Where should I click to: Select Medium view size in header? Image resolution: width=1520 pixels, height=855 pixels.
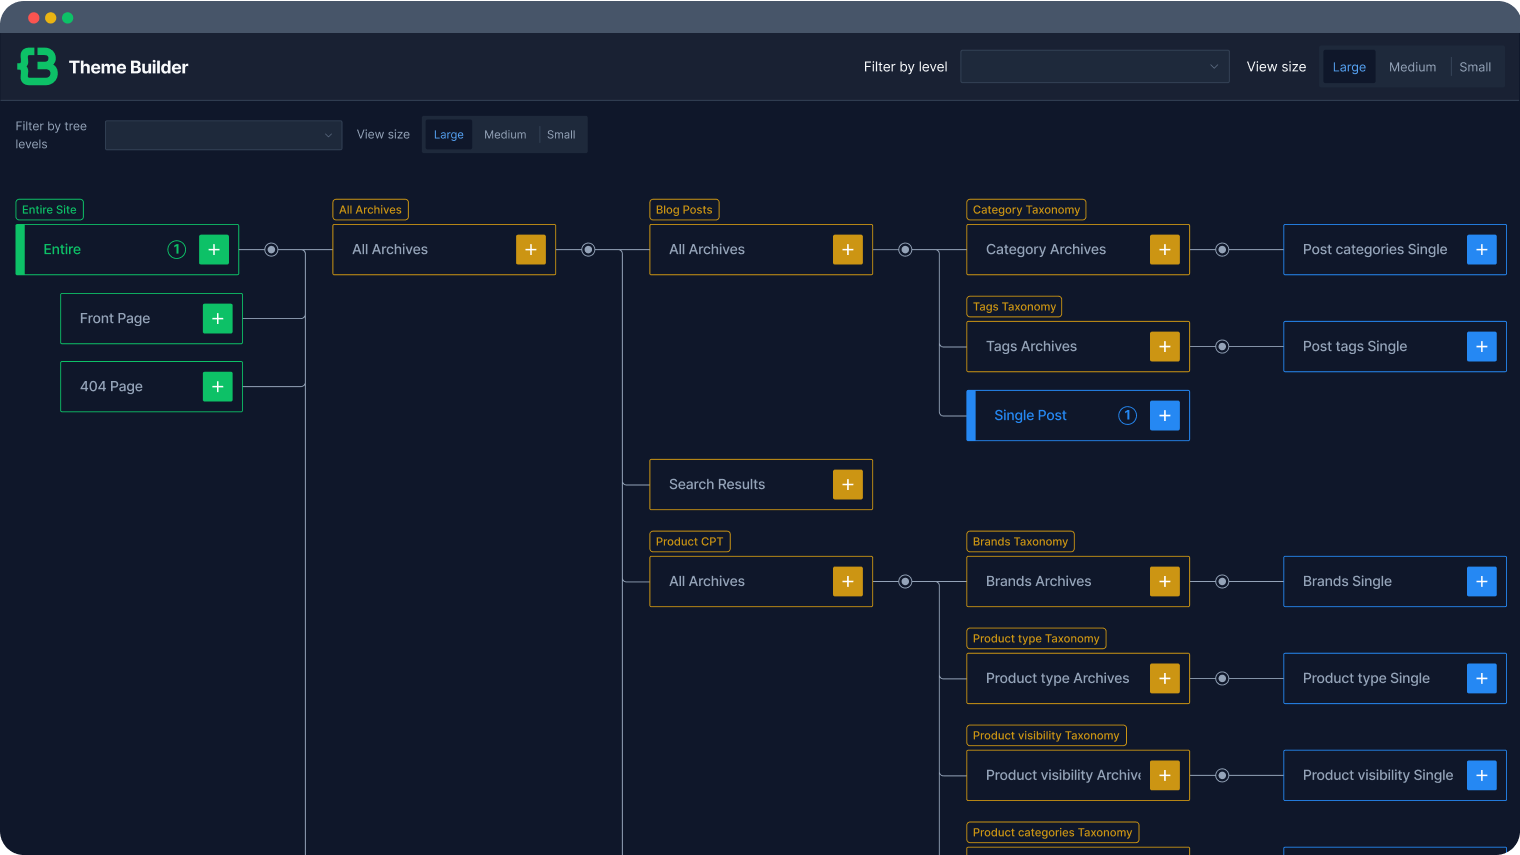pyautogui.click(x=1412, y=67)
